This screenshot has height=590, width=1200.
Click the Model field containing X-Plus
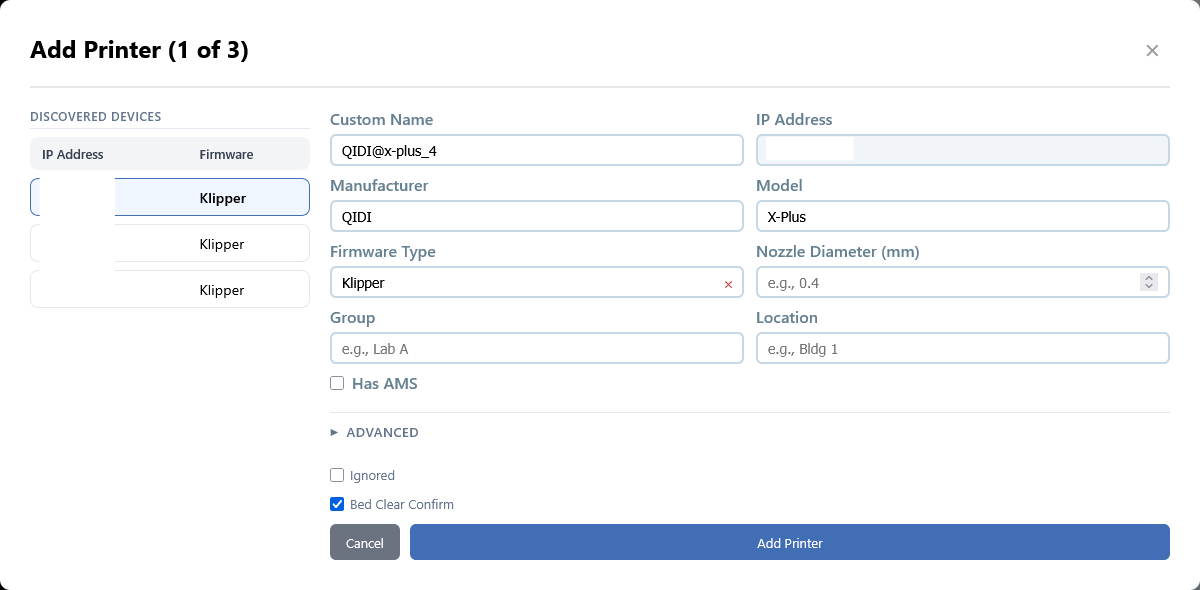(962, 216)
